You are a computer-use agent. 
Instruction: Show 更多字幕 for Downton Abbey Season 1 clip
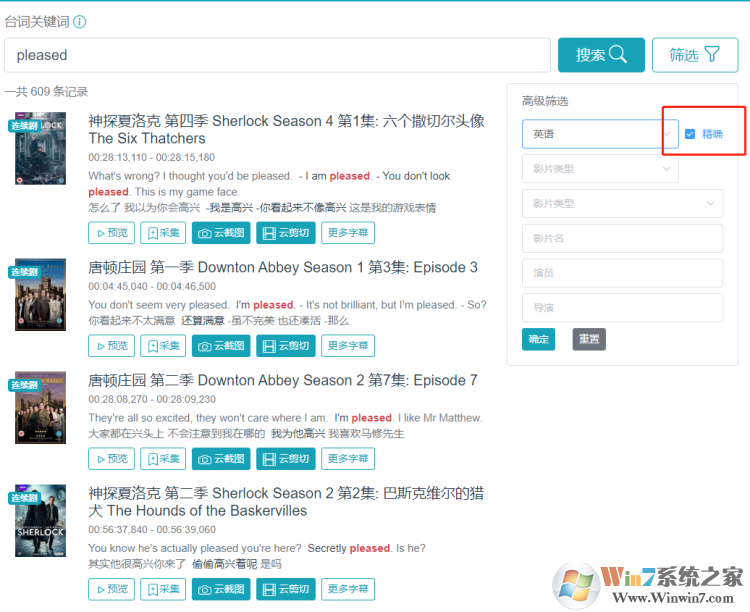pos(348,346)
